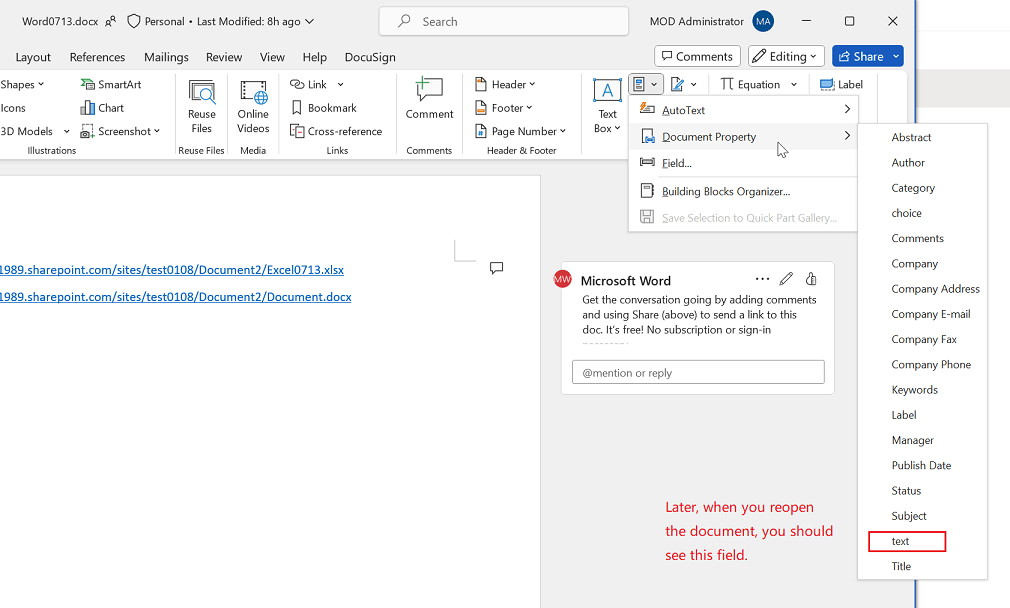Viewport: 1010px width, 608px height.
Task: Expand the Link dropdown arrow
Action: point(340,84)
